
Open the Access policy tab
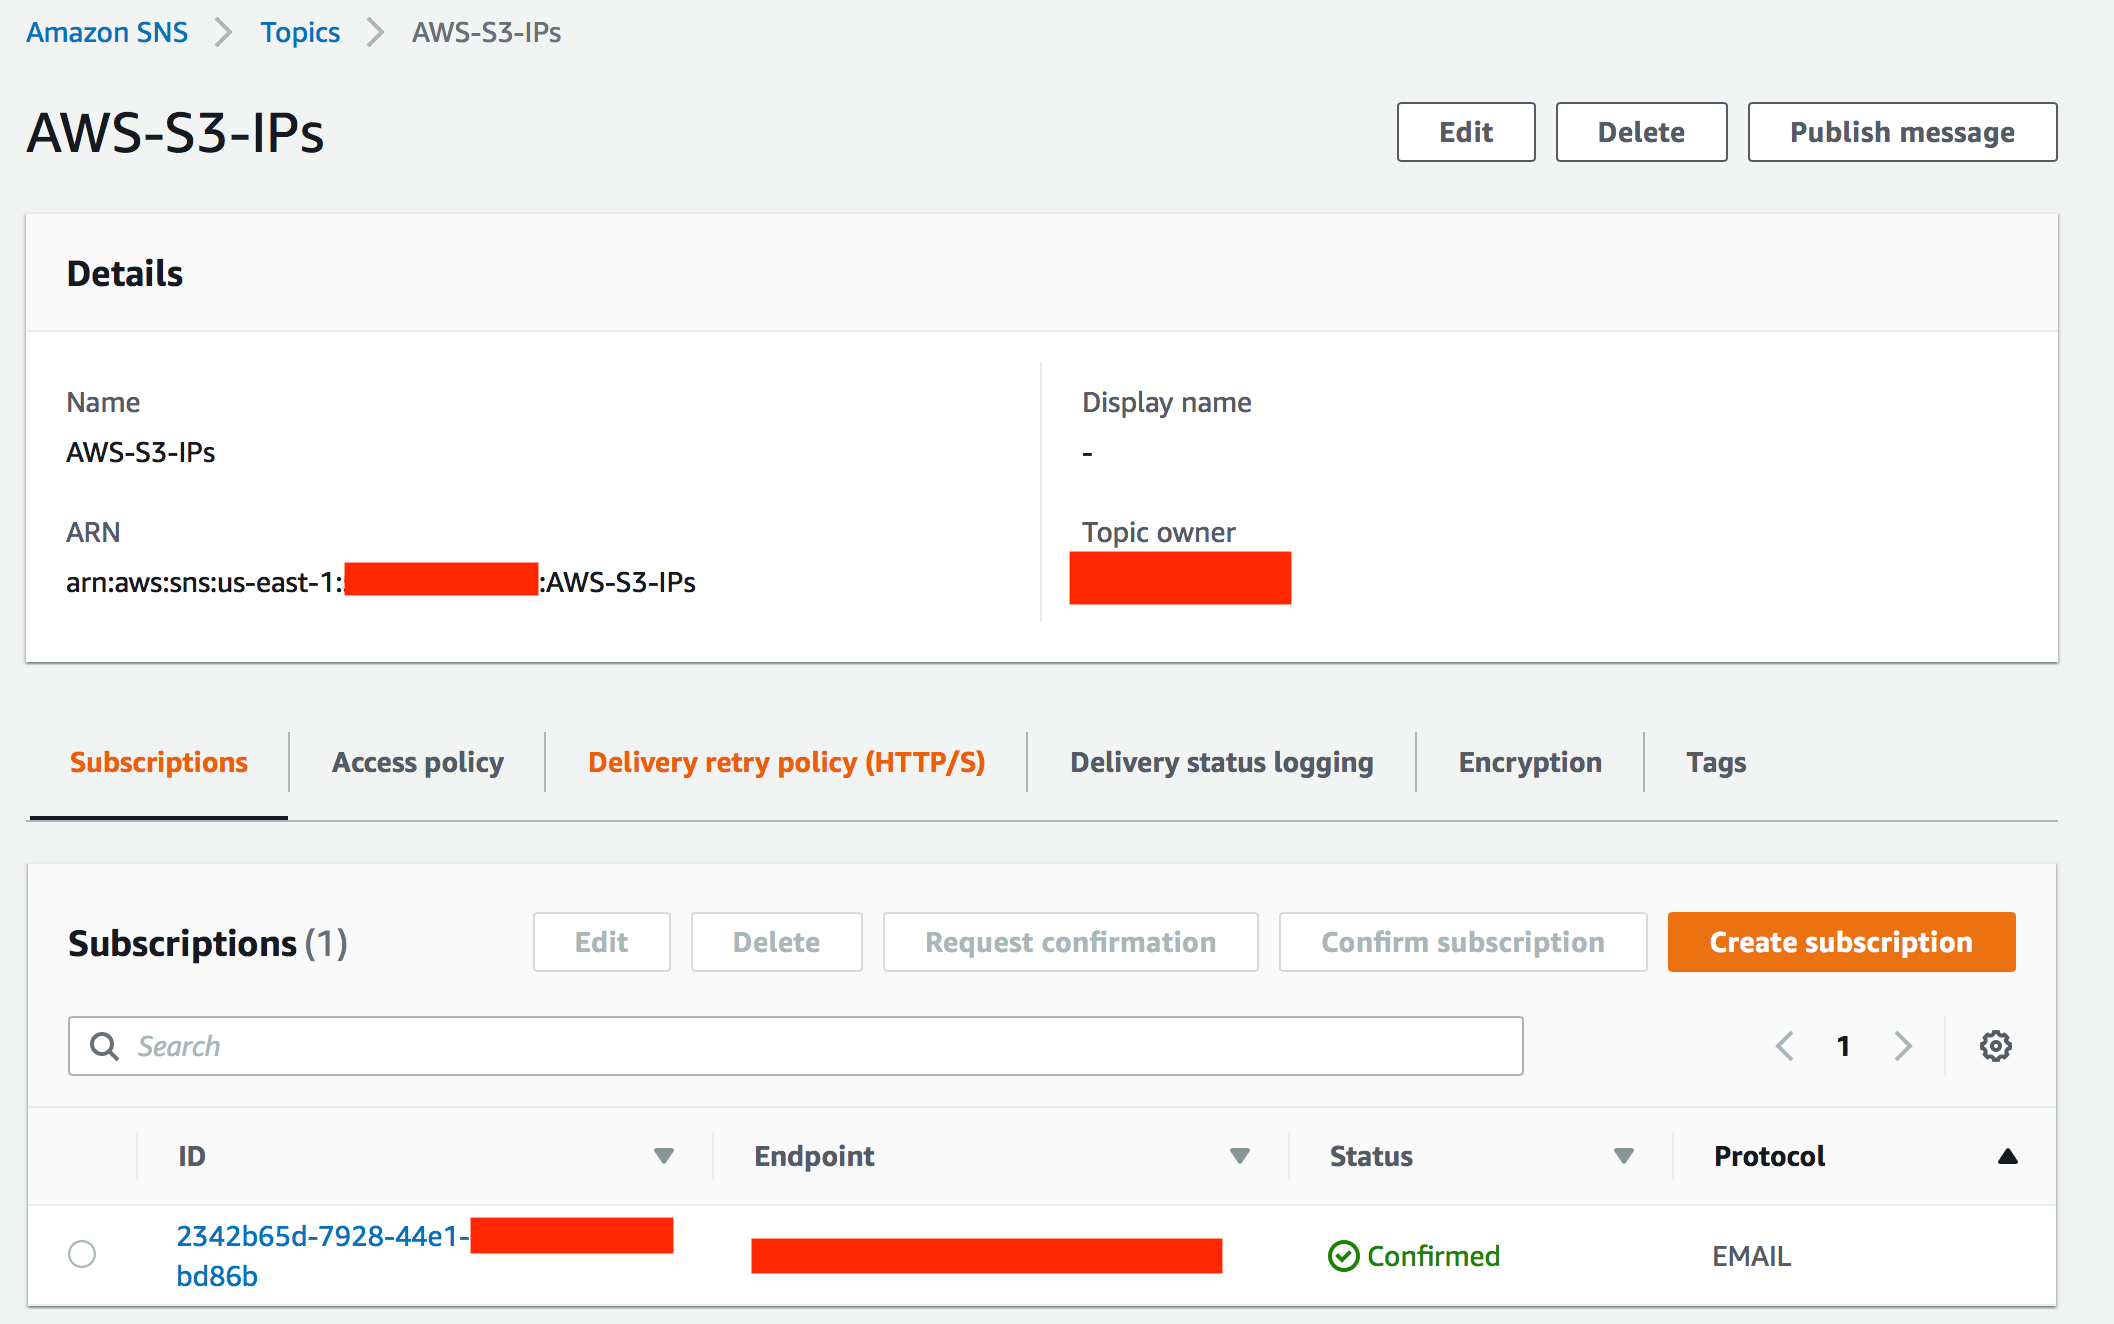pyautogui.click(x=417, y=762)
